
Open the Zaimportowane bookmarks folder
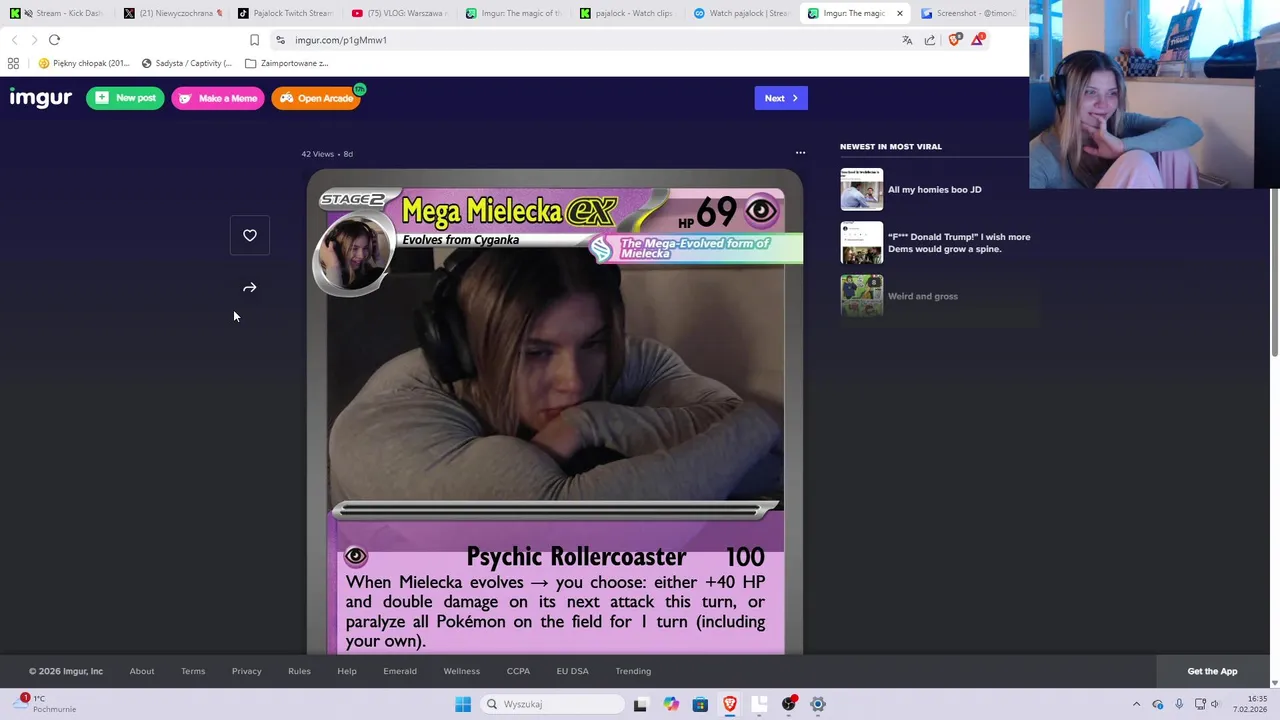[x=287, y=63]
